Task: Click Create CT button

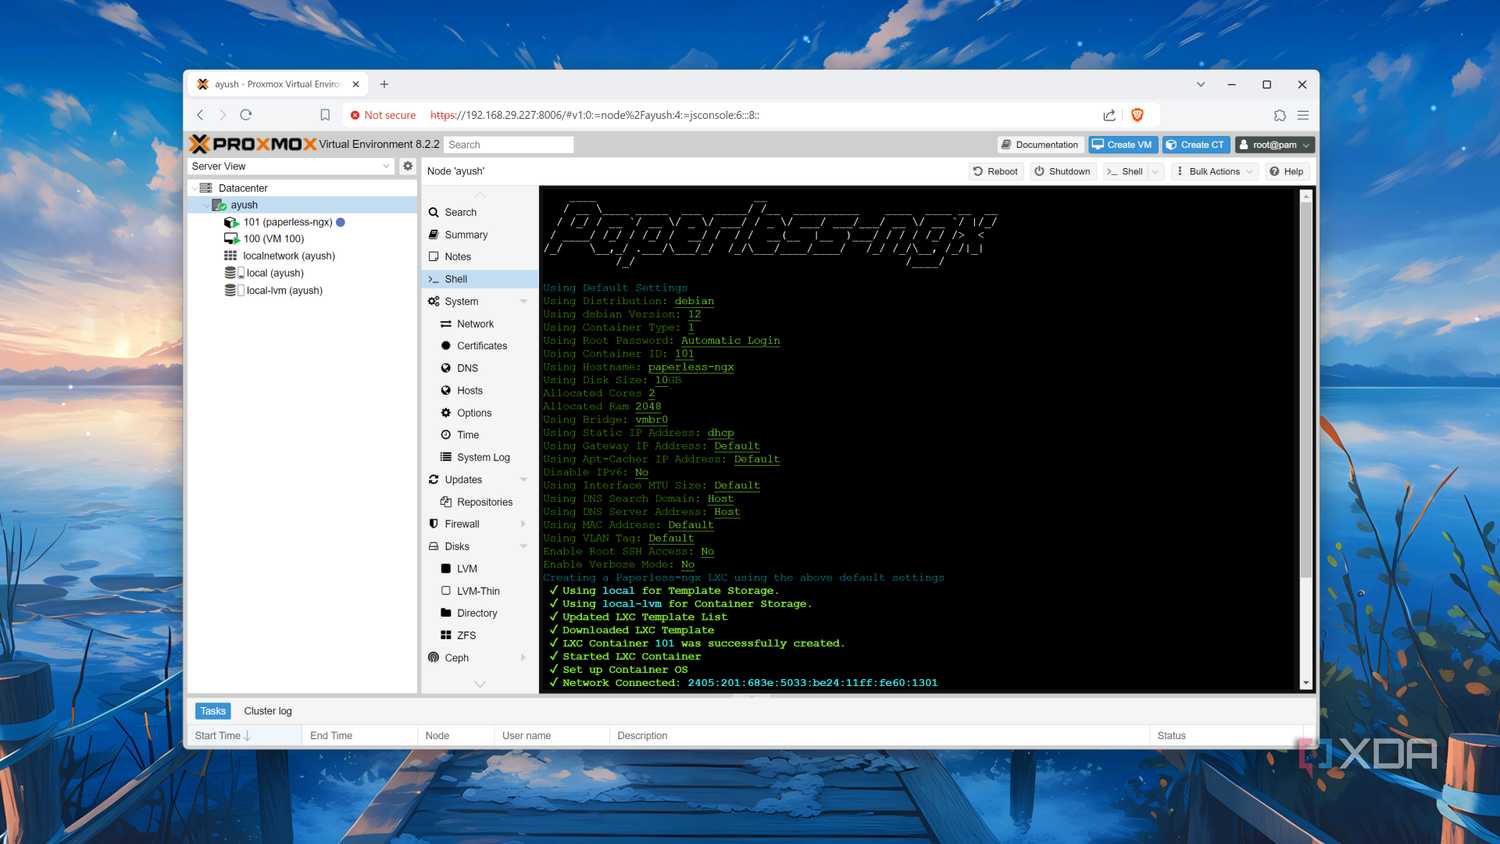Action: [1196, 145]
